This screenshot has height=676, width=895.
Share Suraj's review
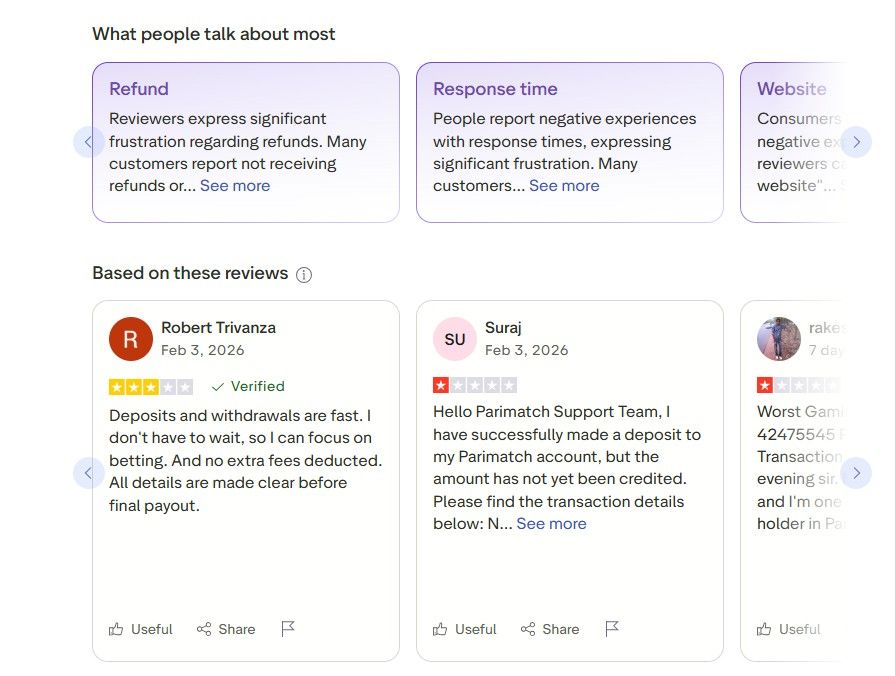pyautogui.click(x=550, y=629)
